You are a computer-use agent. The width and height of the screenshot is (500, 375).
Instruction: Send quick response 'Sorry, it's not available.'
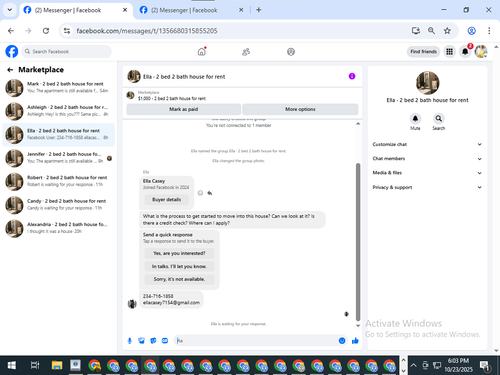coord(179,279)
